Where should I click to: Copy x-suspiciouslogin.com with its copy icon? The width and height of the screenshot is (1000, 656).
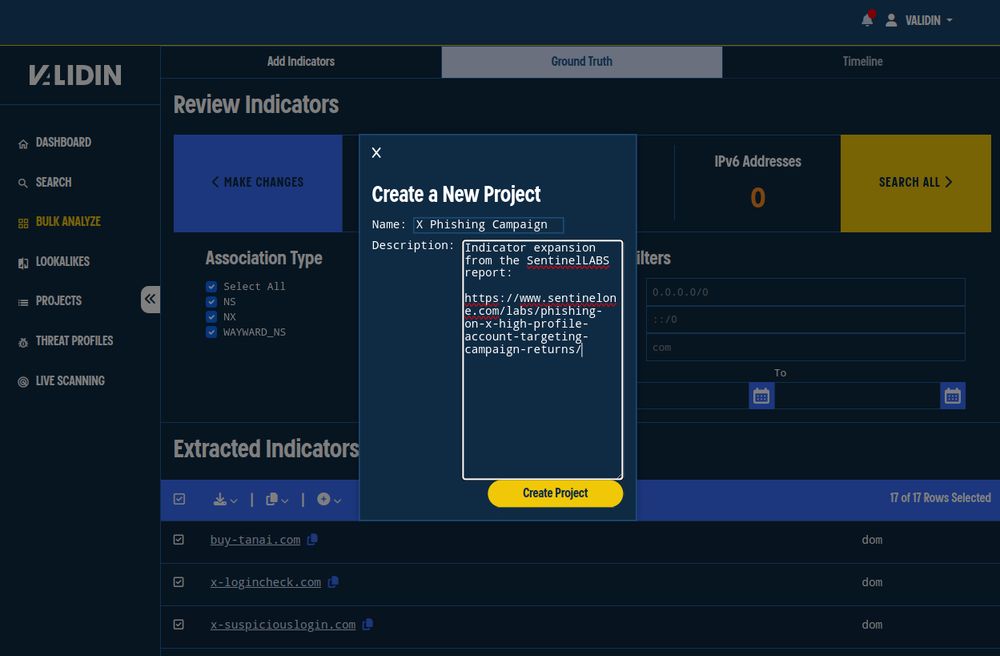click(x=367, y=625)
